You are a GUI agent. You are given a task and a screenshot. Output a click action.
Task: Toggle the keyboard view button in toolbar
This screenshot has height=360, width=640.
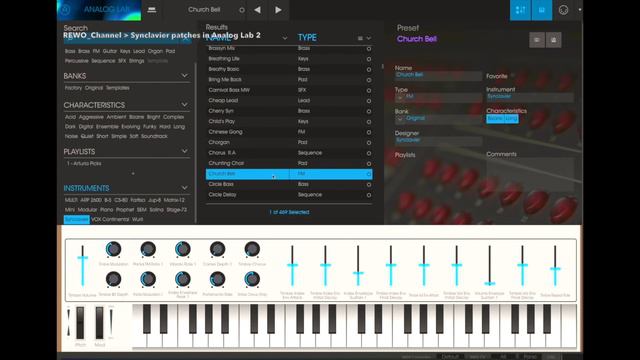[542, 10]
